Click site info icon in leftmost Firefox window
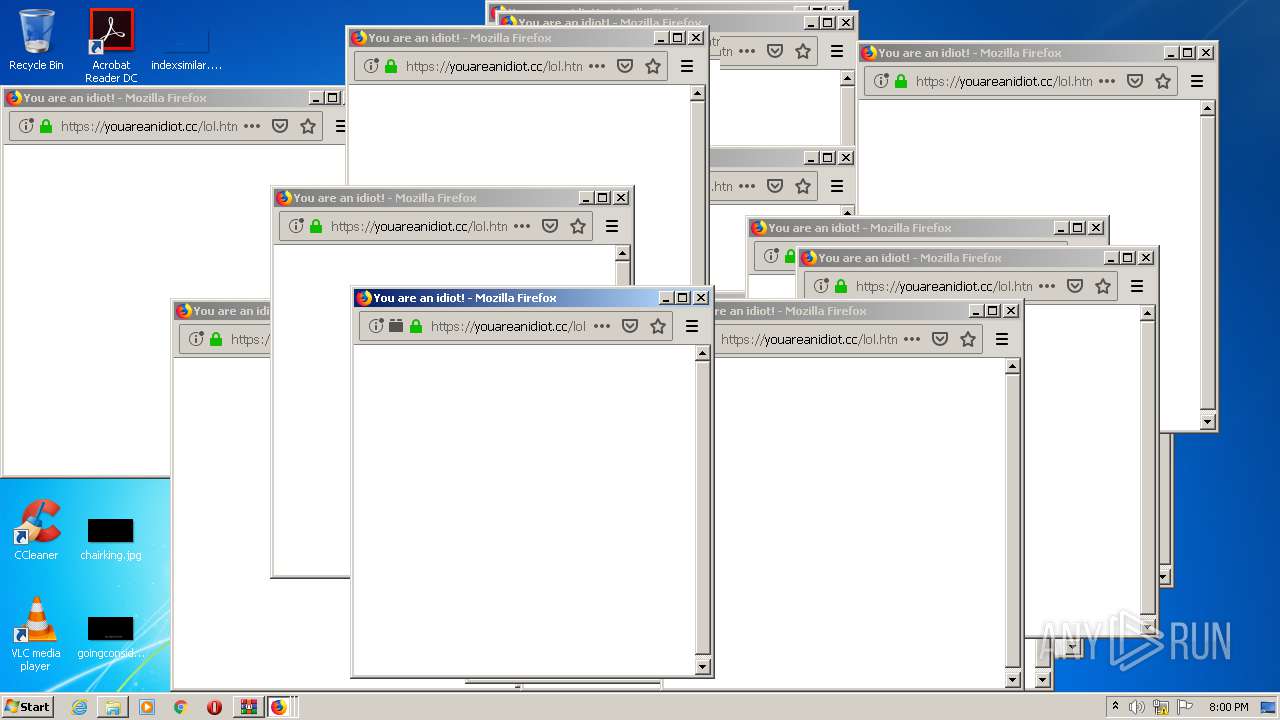Screen dimensions: 1280x720 pos(26,126)
